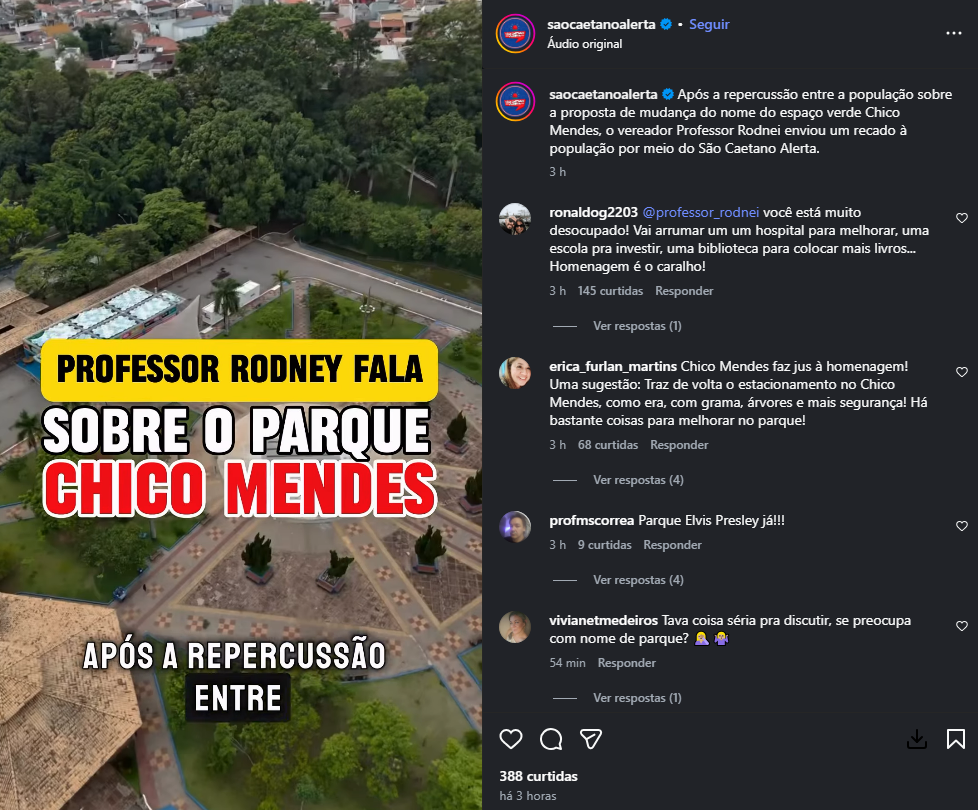
Task: Share post via paper plane icon
Action: coord(591,739)
